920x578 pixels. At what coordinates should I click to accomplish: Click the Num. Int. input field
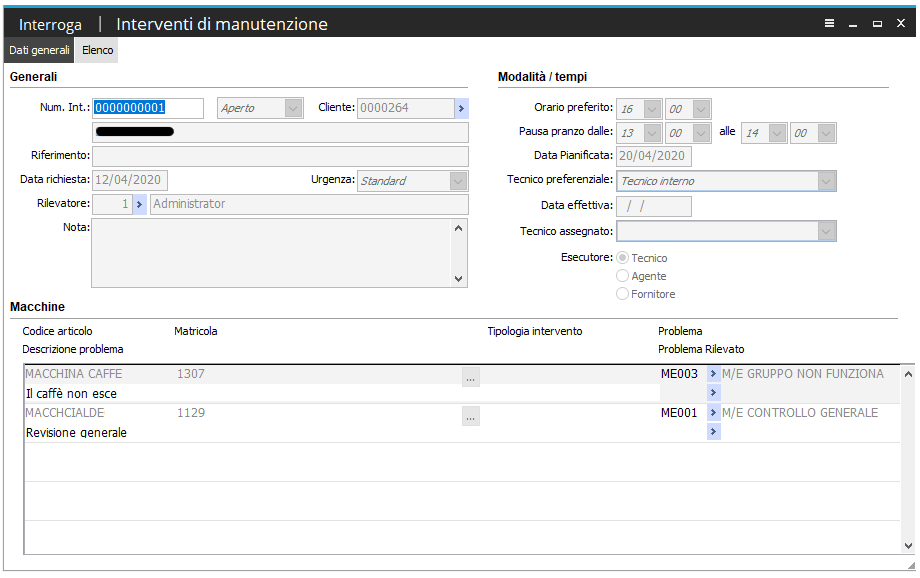(148, 108)
